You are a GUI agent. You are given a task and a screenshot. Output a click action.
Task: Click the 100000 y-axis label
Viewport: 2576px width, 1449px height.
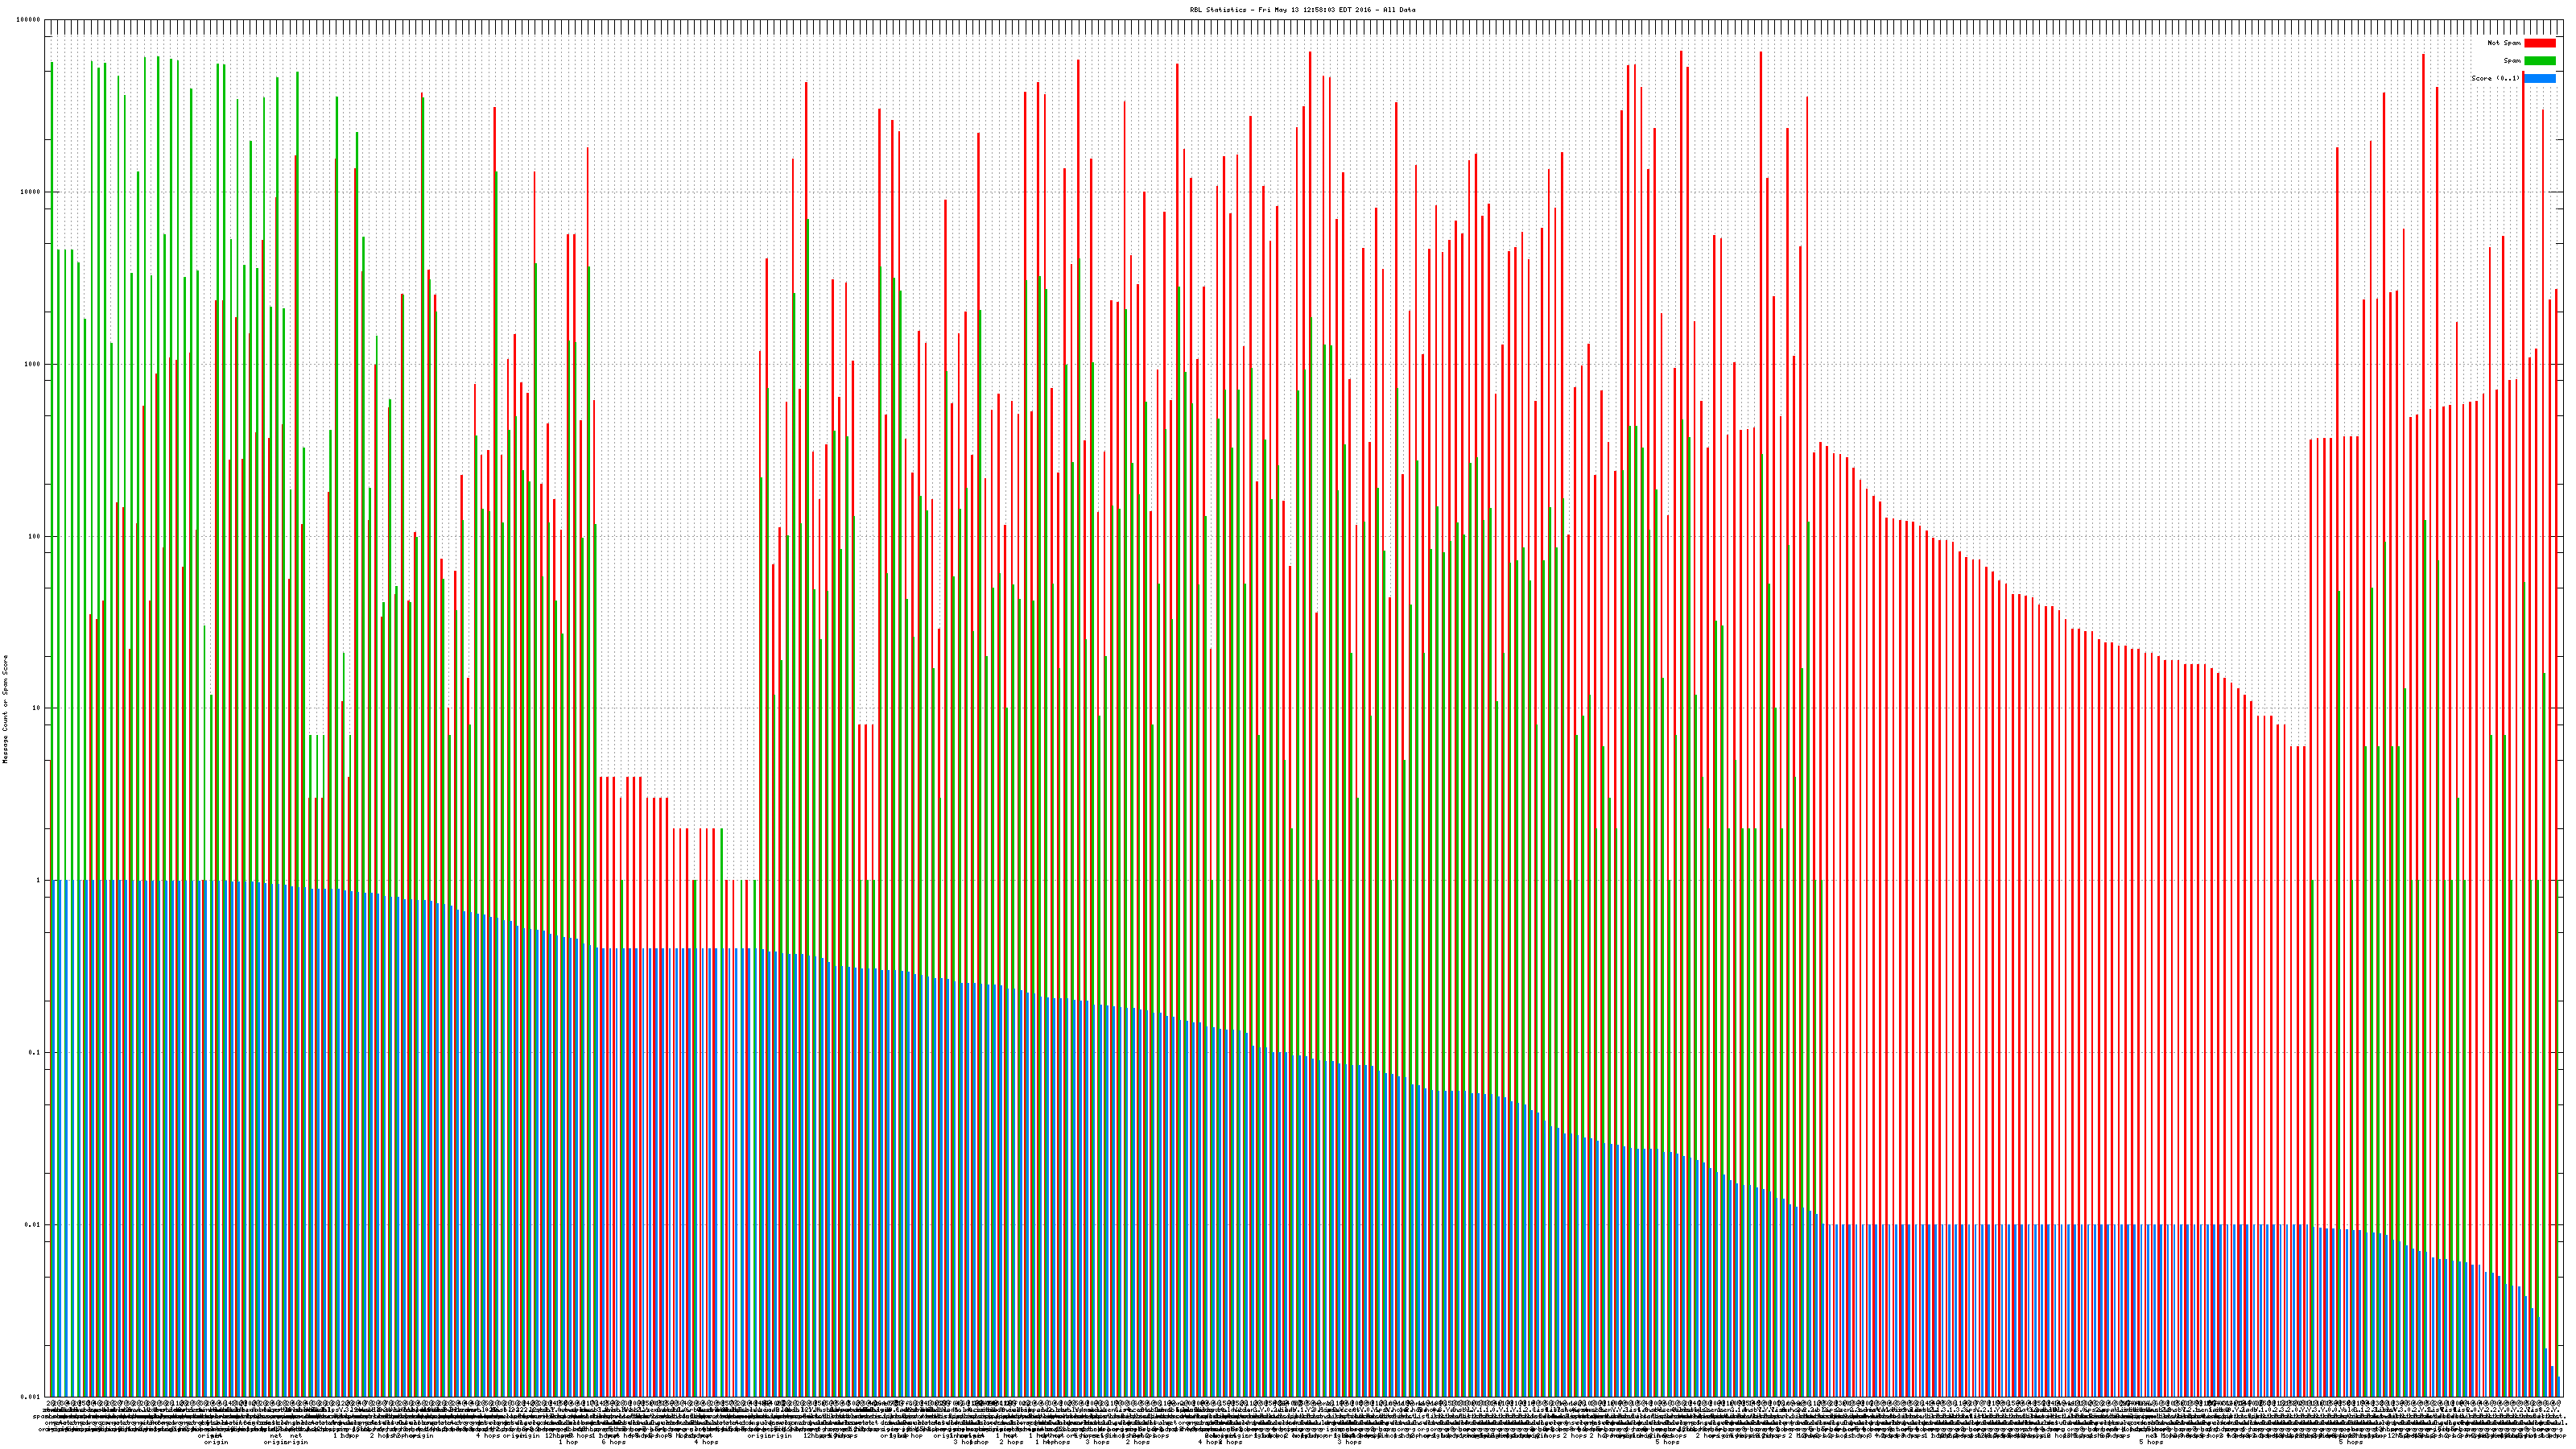[x=29, y=20]
